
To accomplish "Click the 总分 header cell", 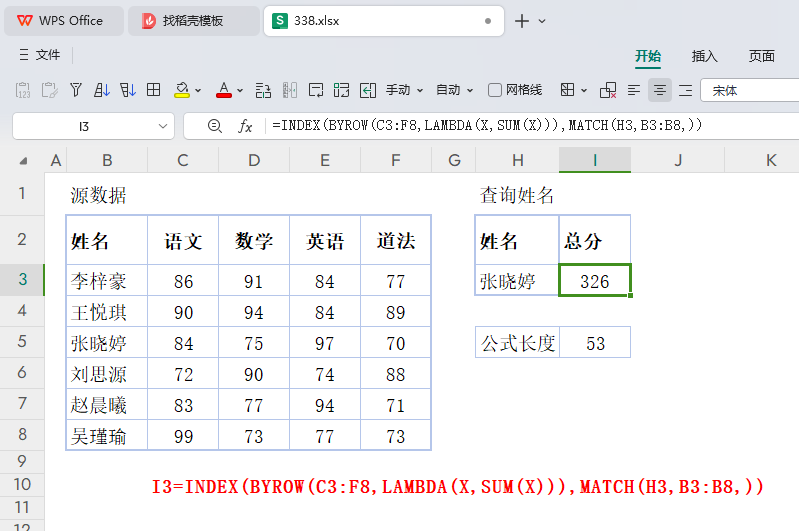I will tap(595, 241).
